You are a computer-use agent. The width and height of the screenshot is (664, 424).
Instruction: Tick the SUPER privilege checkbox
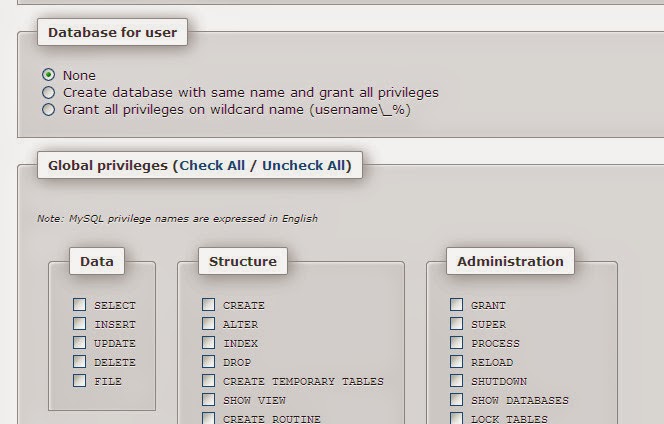coord(456,324)
